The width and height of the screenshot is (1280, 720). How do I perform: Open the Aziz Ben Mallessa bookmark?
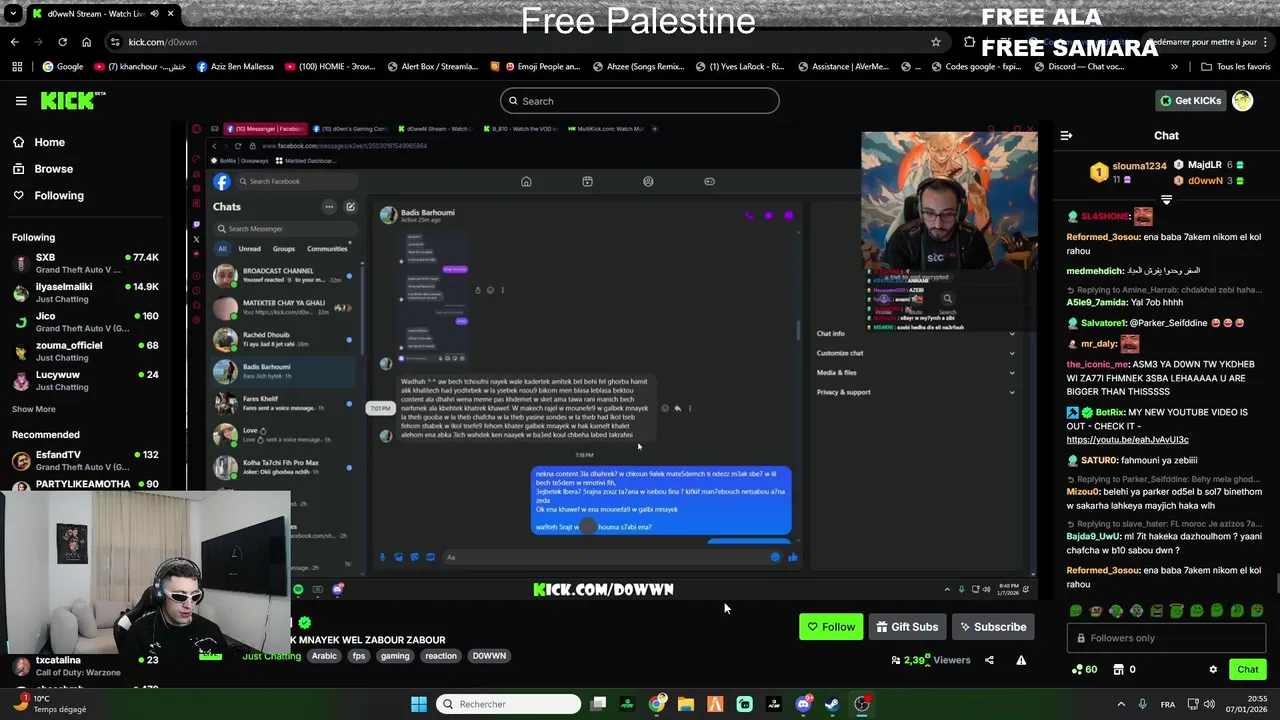tap(235, 67)
